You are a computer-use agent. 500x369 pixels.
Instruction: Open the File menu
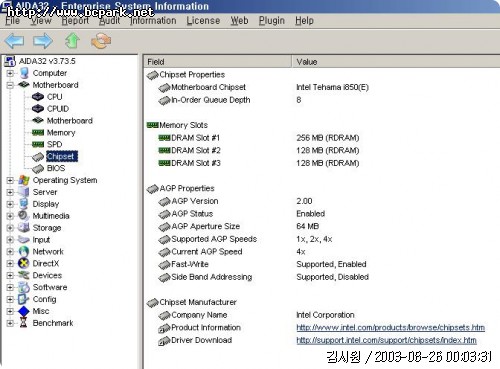tap(12, 21)
